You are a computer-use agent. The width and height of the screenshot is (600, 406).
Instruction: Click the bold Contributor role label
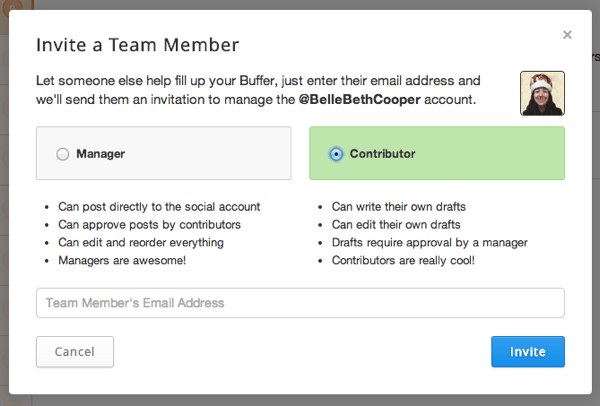point(383,154)
